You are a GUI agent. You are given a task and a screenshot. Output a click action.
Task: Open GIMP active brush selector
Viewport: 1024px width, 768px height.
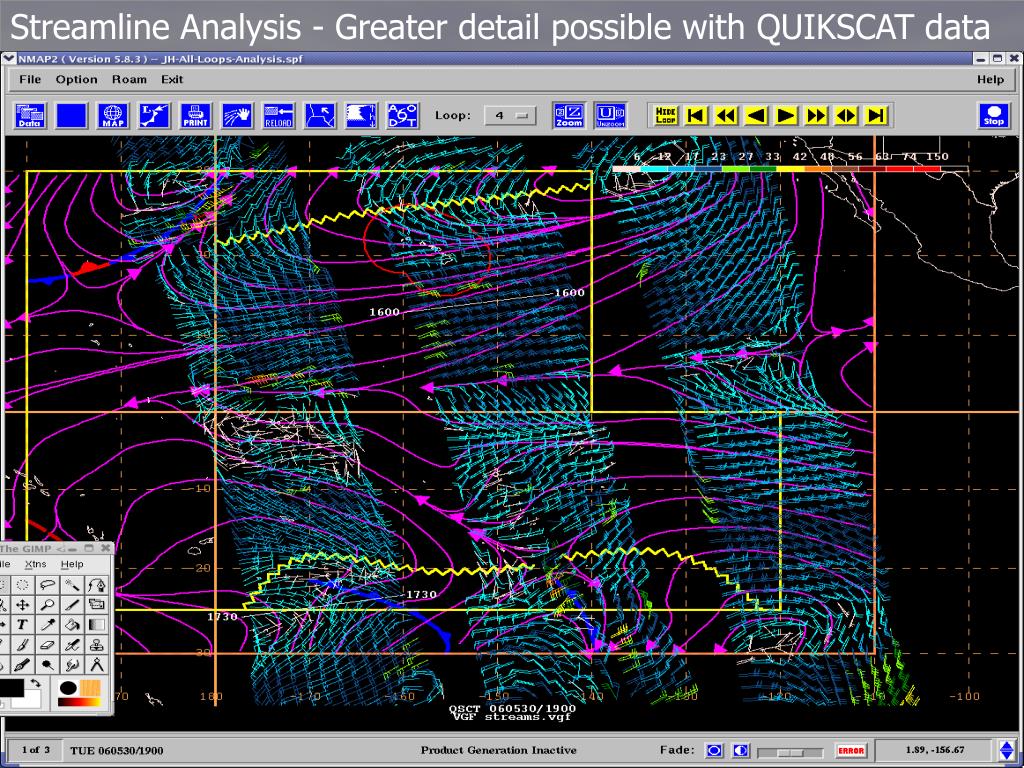click(69, 688)
